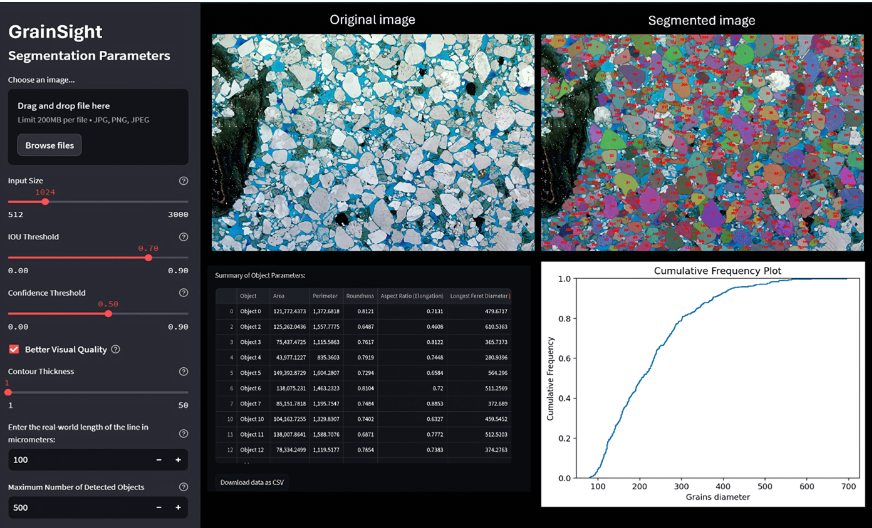Open help for Maximum Number of Detected Objects
Viewport: 872px width, 528px height.
pyautogui.click(x=183, y=487)
